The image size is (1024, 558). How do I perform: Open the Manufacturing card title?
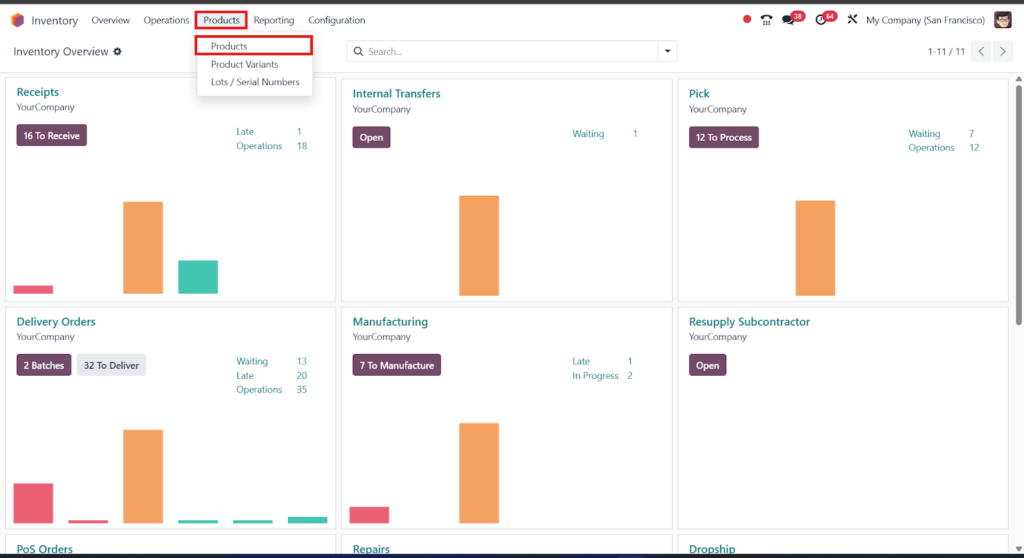click(390, 321)
